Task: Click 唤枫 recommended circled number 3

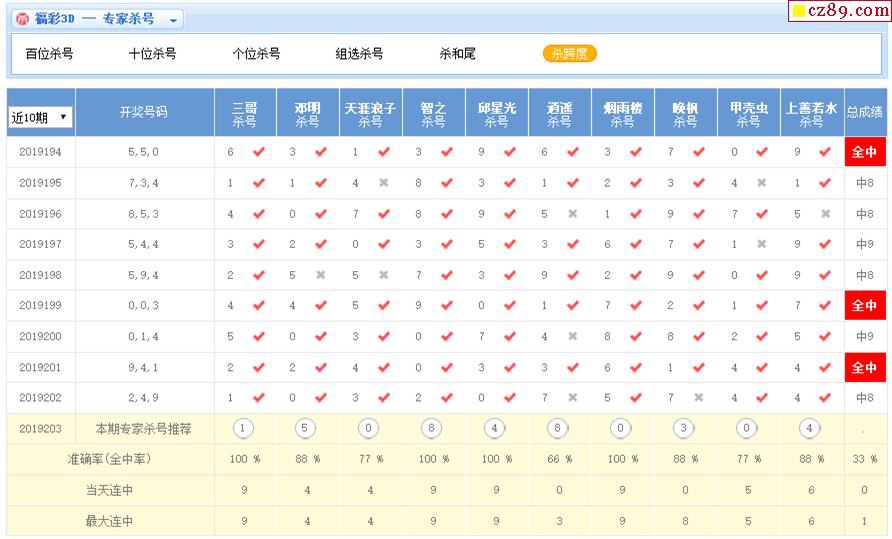Action: pos(684,428)
